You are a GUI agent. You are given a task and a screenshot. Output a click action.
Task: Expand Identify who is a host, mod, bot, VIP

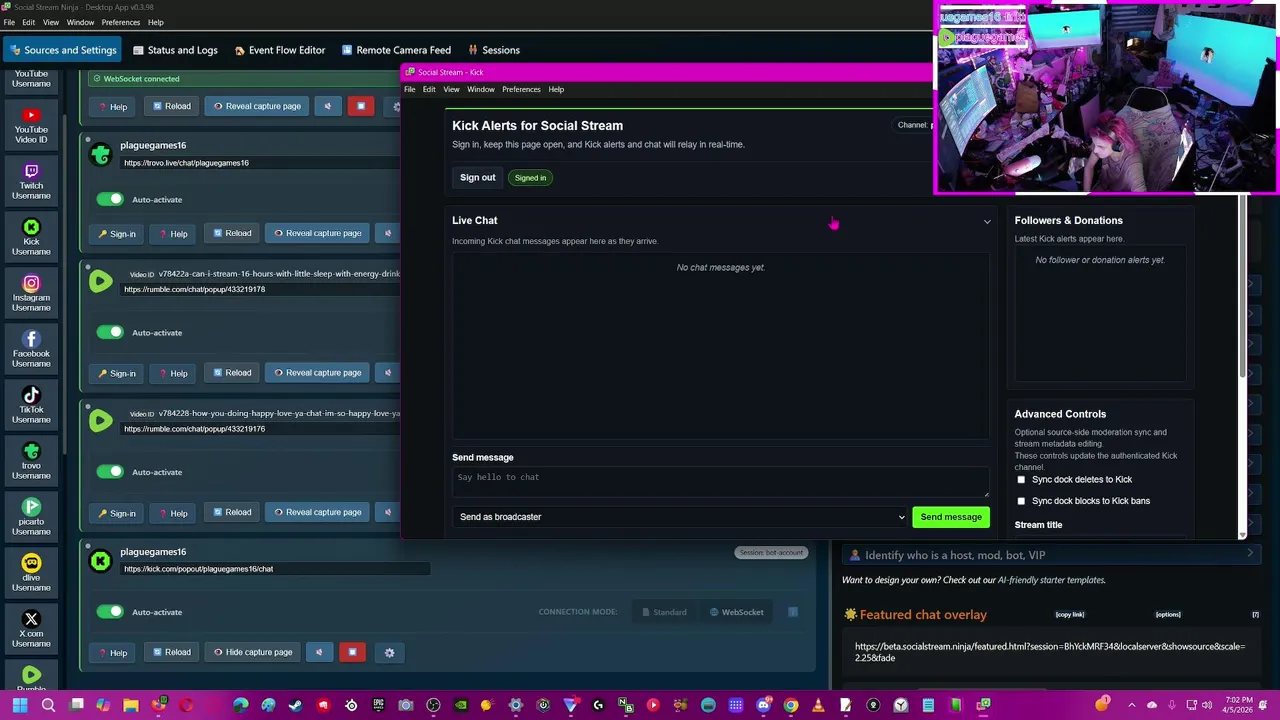pyautogui.click(x=1049, y=555)
